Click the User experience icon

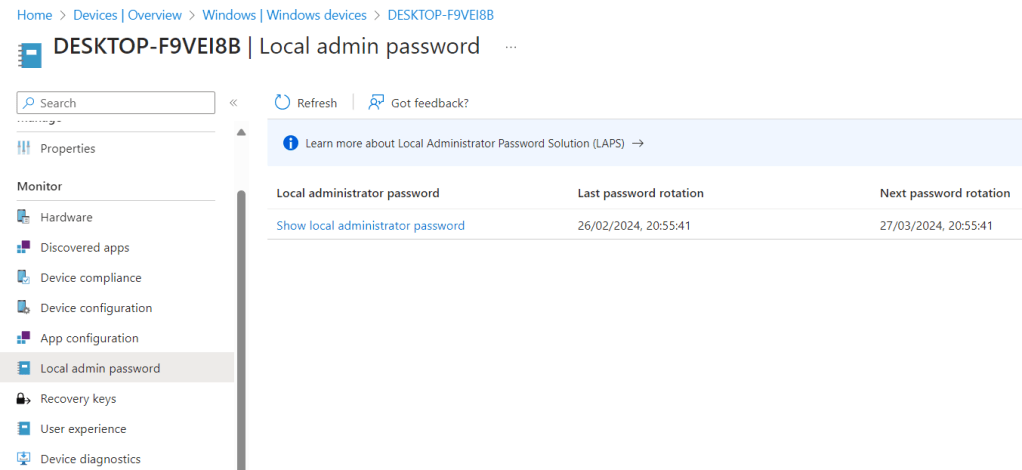(24, 429)
